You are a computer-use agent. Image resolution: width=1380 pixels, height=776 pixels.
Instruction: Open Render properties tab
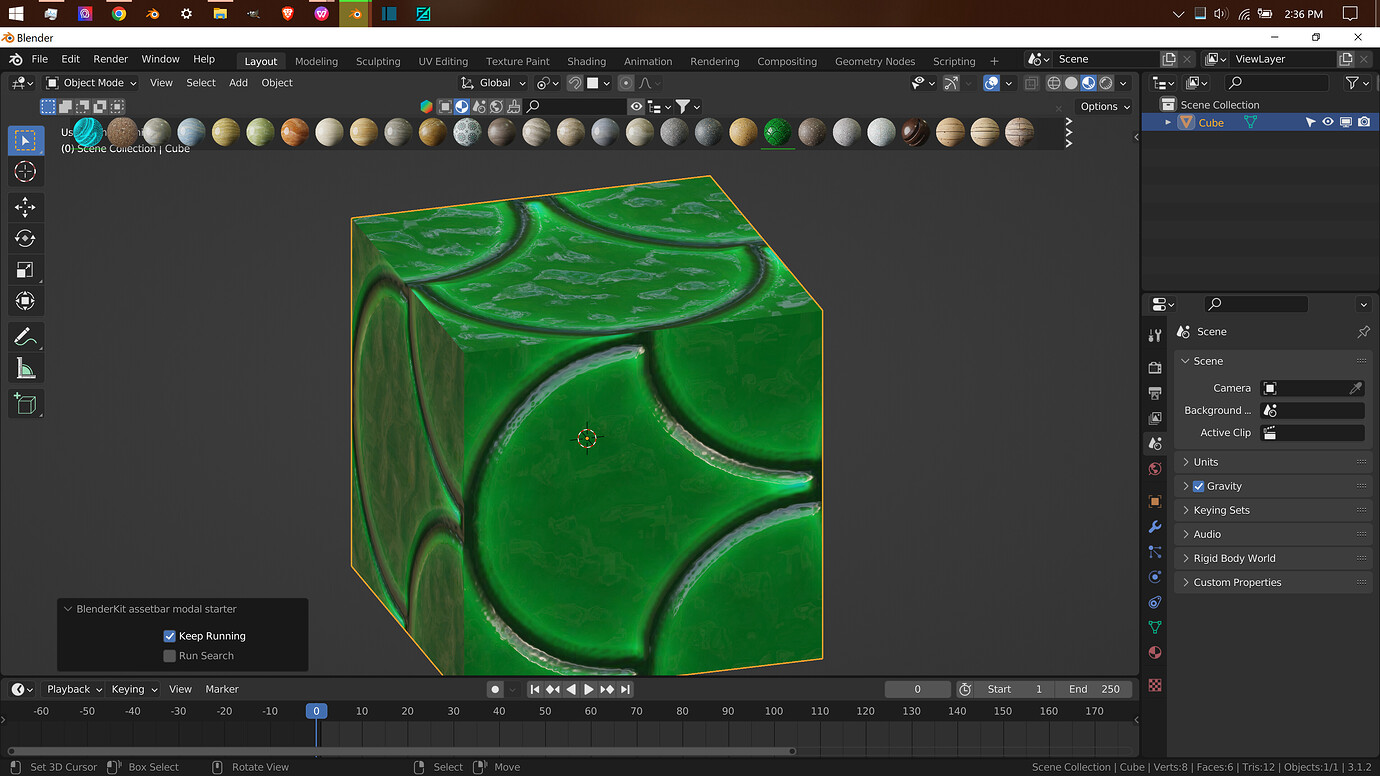(1155, 368)
